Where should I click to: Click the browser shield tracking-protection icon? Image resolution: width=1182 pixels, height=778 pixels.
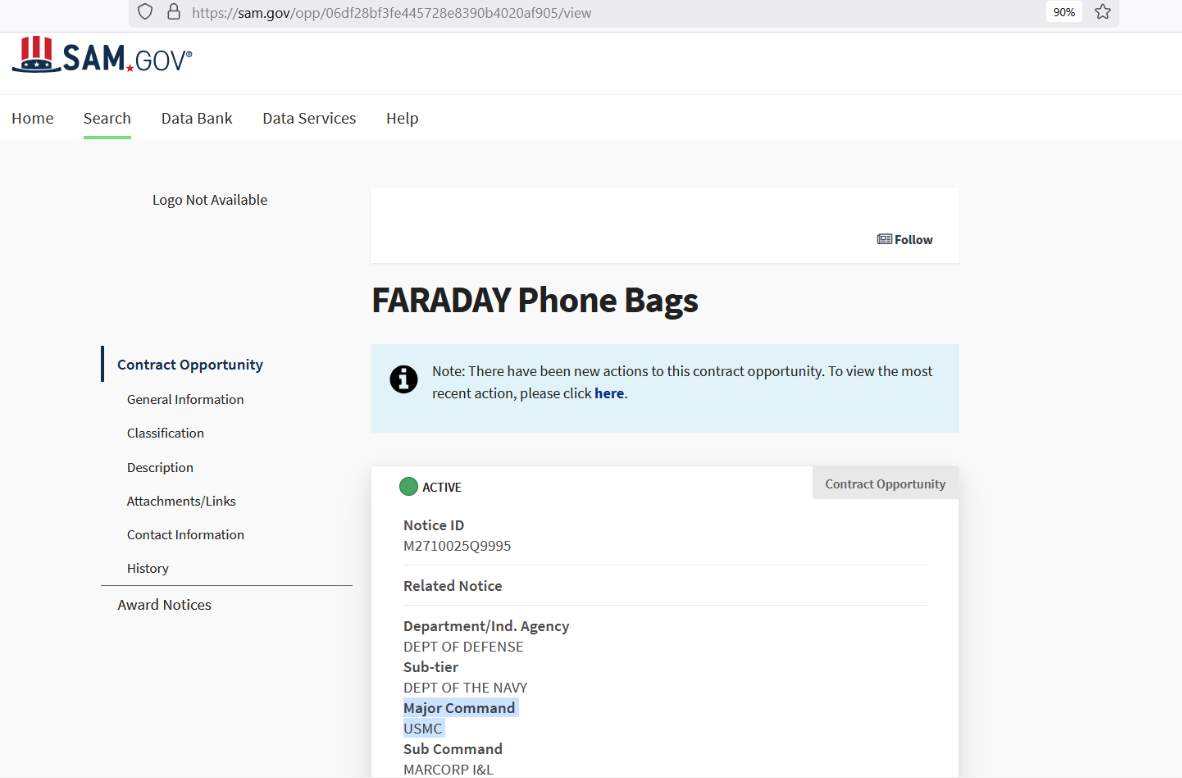[x=145, y=12]
